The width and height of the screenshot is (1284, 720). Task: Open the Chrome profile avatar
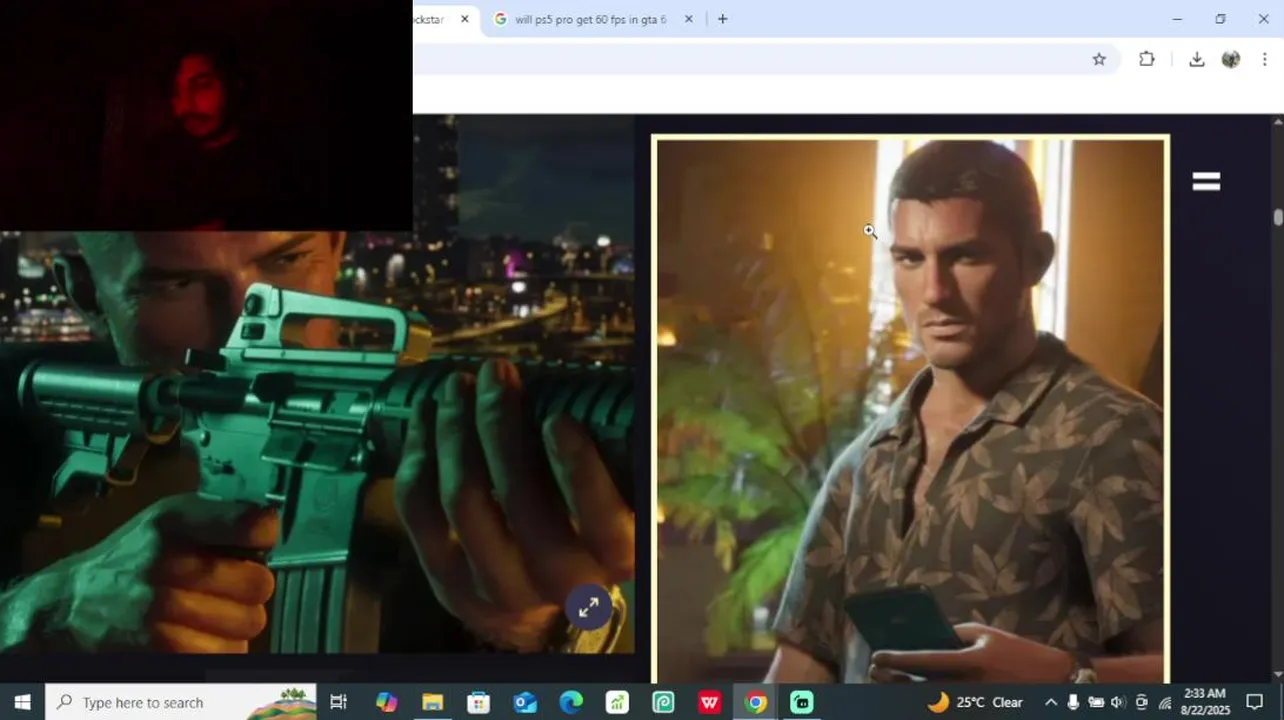point(1231,59)
